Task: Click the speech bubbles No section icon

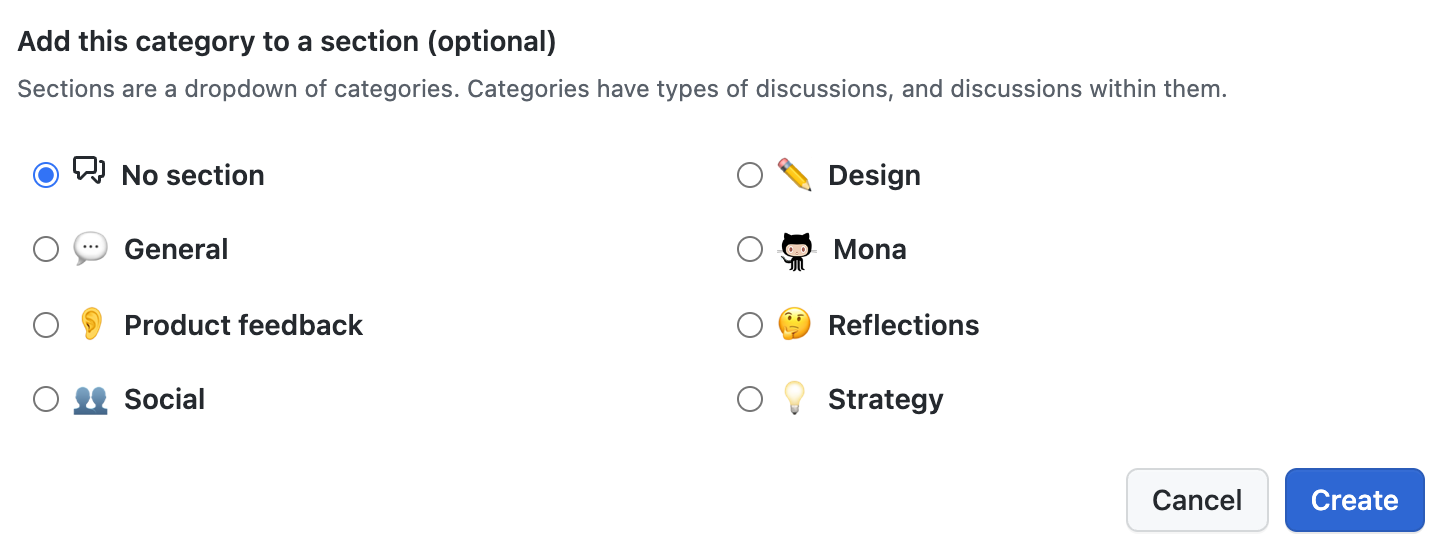Action: click(x=89, y=172)
